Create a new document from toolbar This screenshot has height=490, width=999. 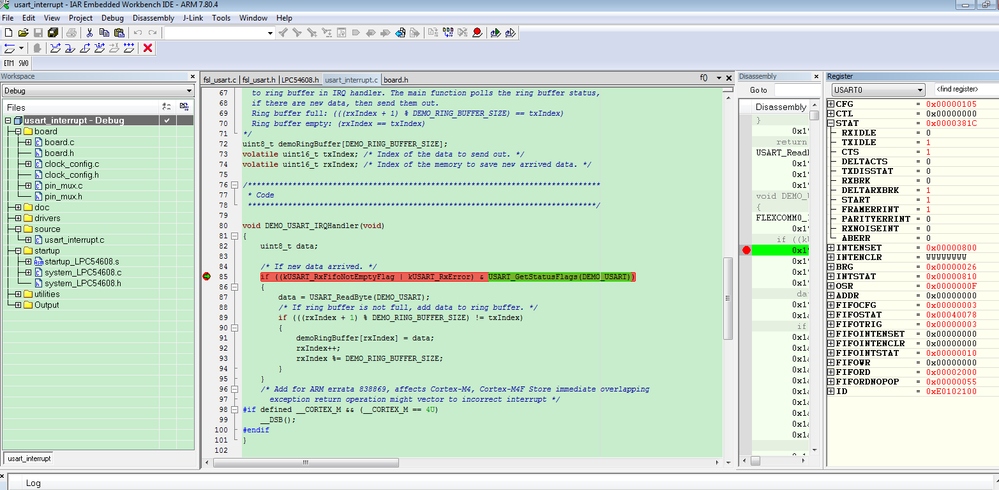pyautogui.click(x=8, y=32)
